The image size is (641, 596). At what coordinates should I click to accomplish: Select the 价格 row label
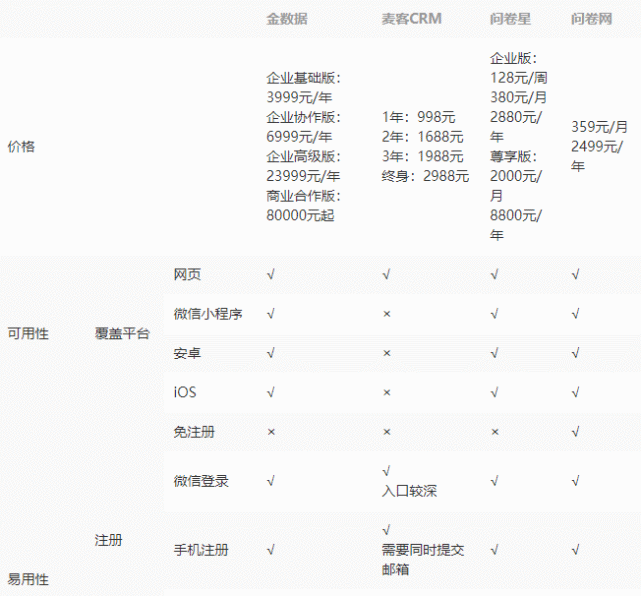click(21, 146)
